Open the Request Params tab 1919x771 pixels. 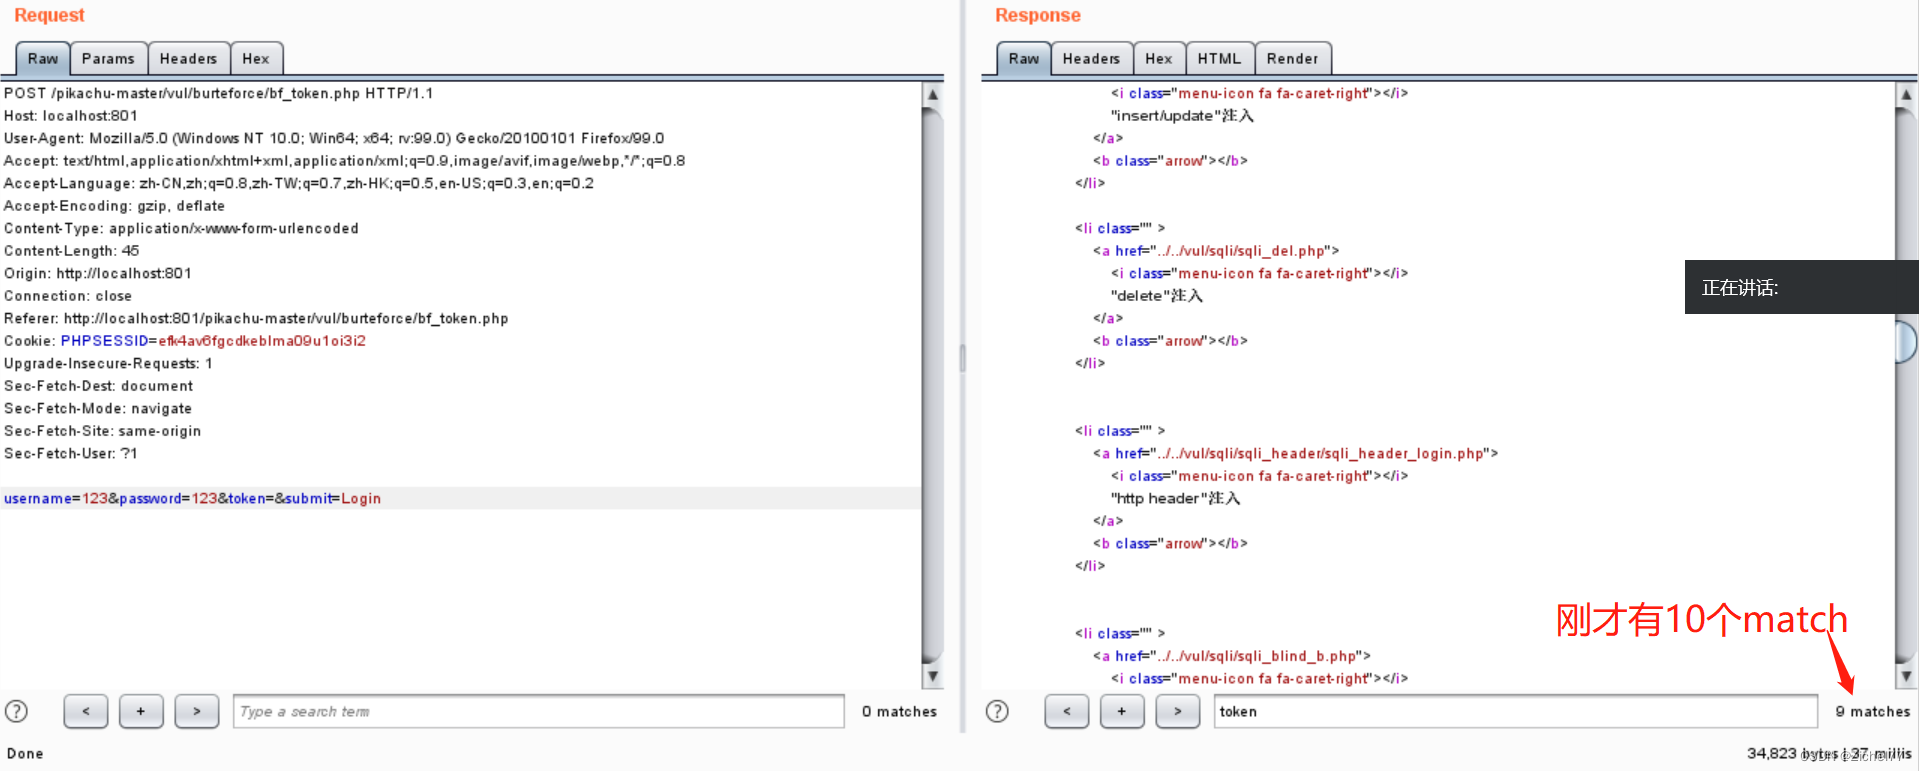[x=108, y=59]
